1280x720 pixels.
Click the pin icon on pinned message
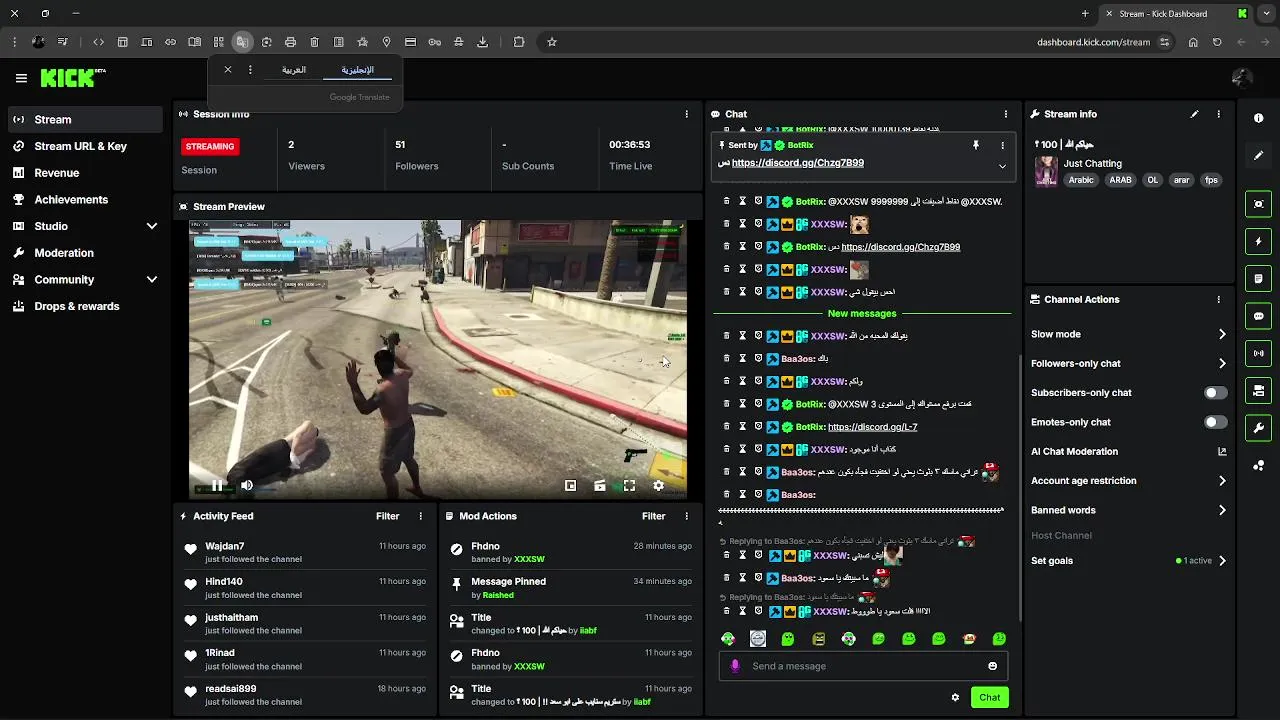coord(976,145)
